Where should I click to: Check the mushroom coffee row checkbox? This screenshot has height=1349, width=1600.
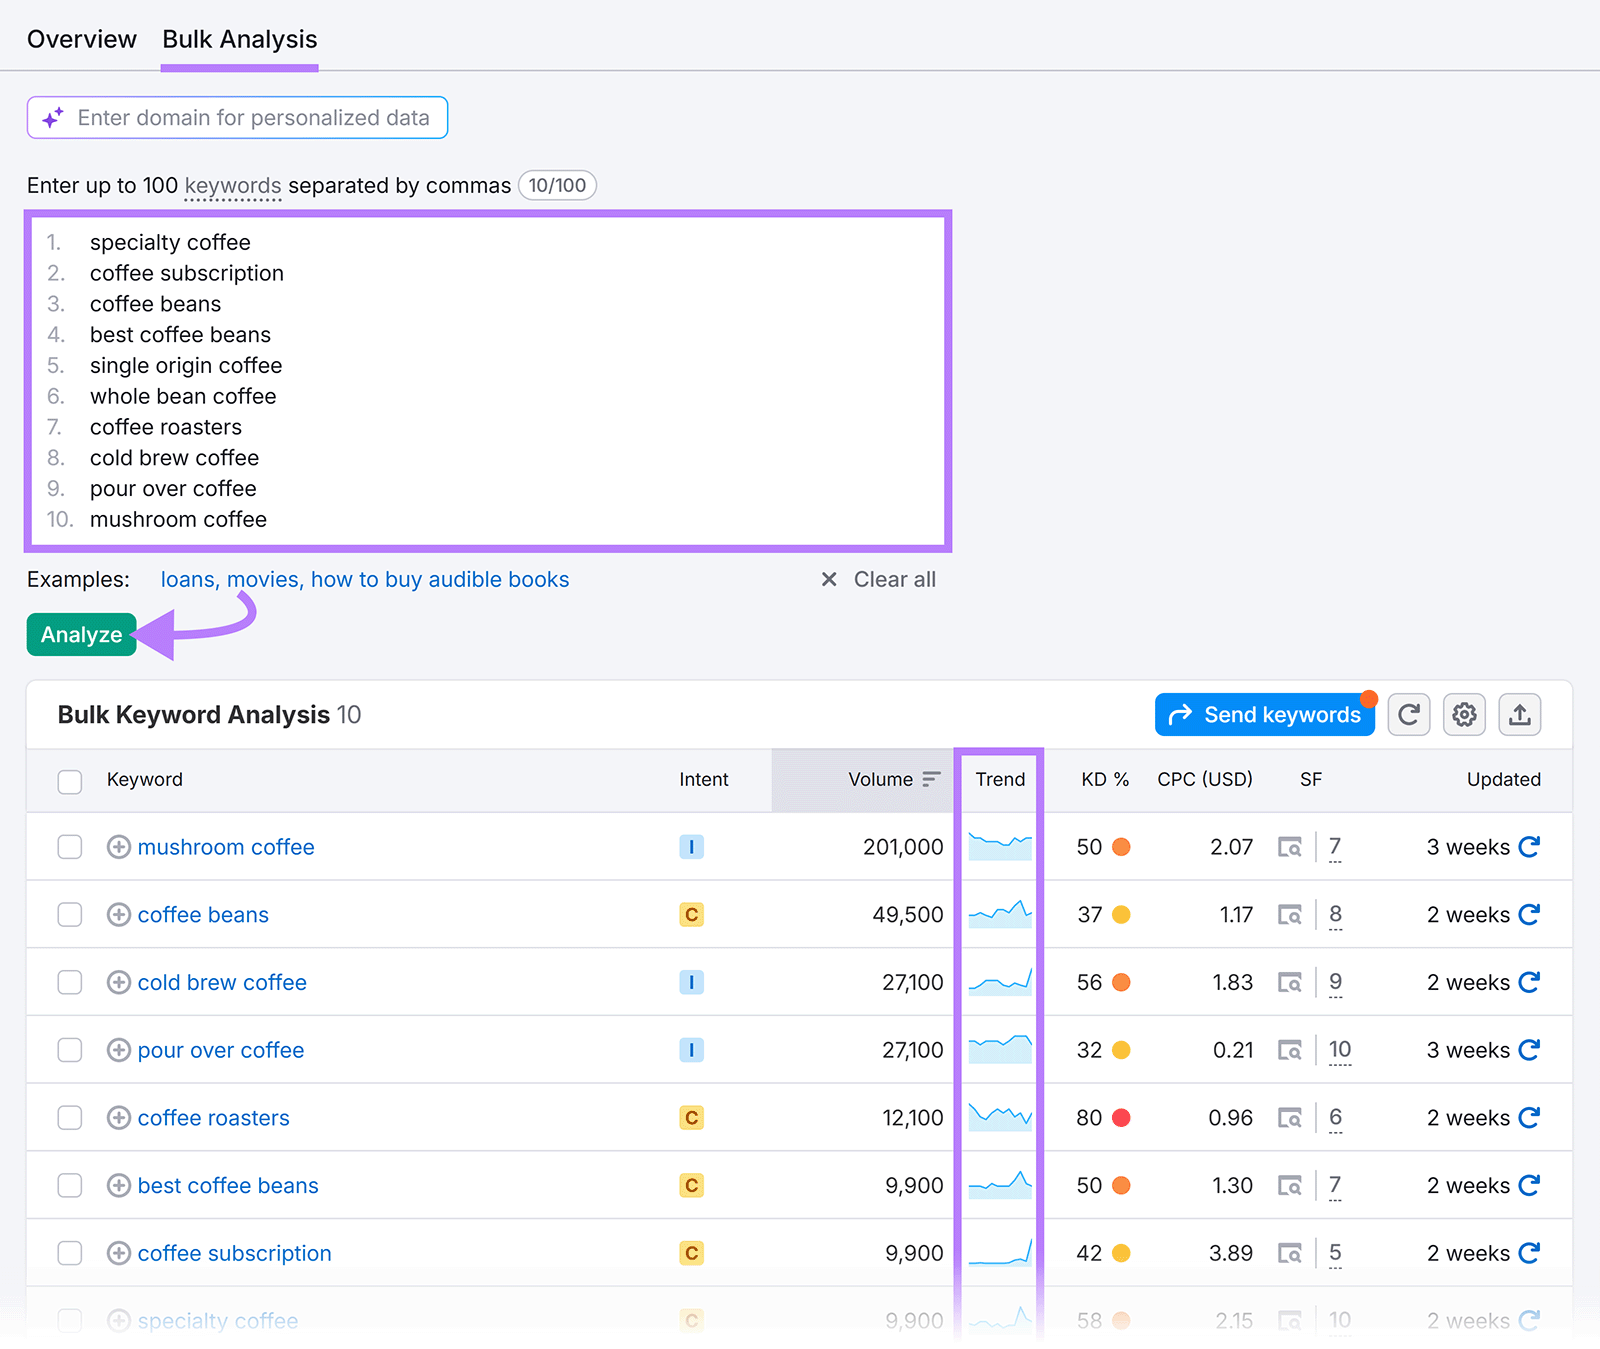tap(70, 847)
